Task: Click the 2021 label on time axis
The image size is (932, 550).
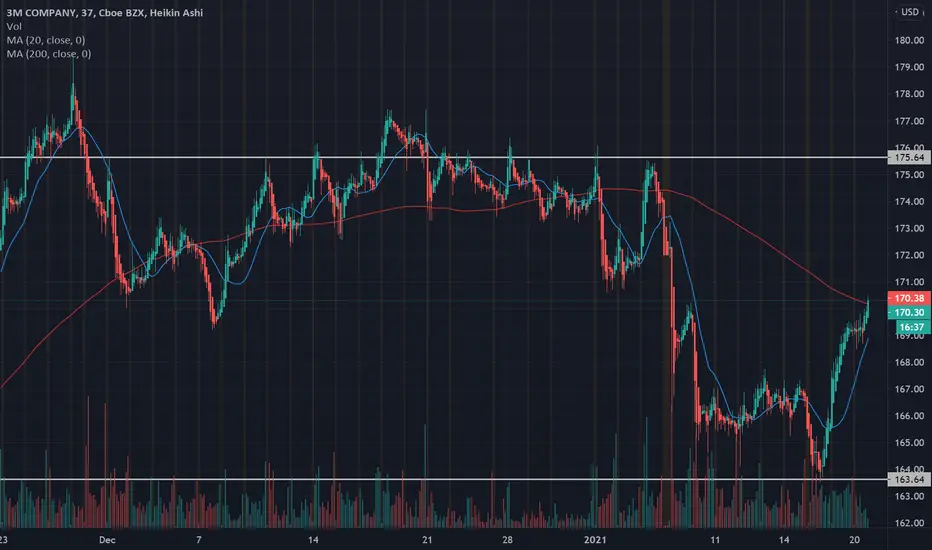Action: coord(595,540)
